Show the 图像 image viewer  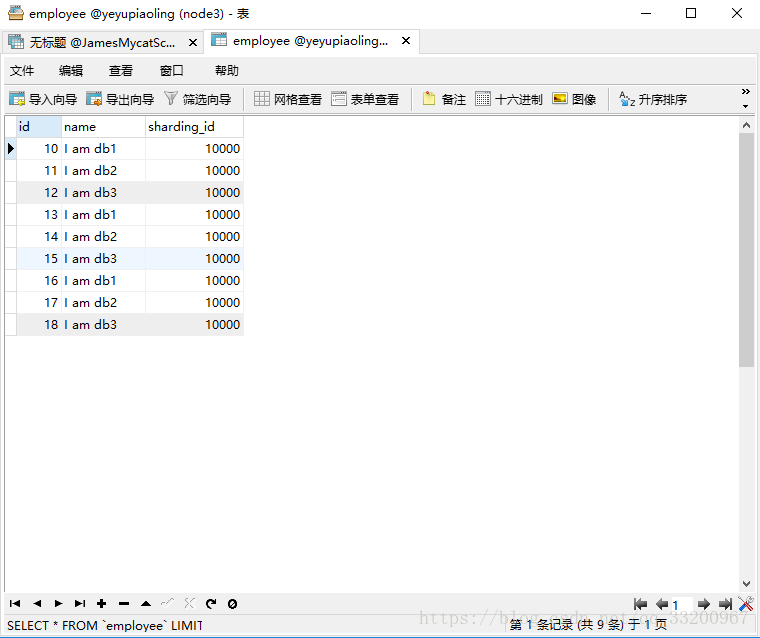click(574, 99)
